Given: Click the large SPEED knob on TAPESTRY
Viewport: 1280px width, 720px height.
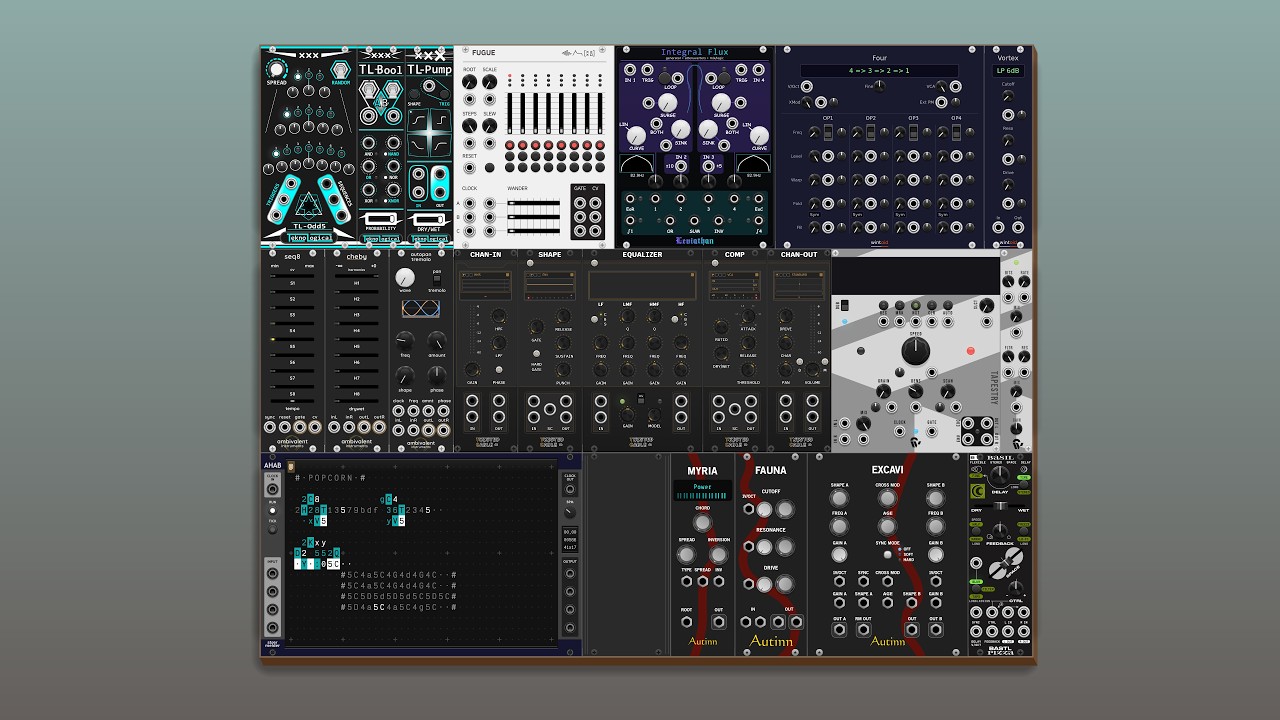Looking at the screenshot, I should click(x=915, y=351).
